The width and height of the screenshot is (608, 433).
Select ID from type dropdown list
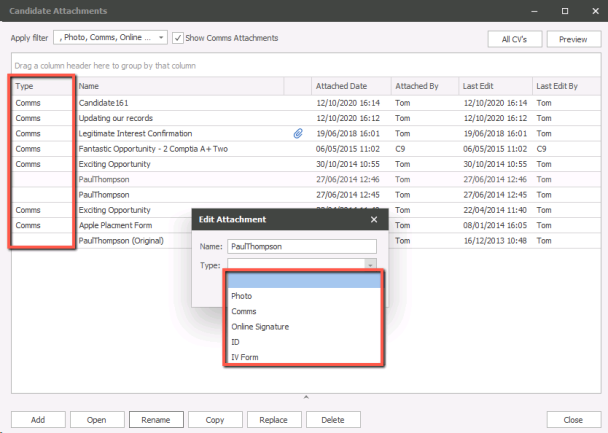tap(235, 341)
